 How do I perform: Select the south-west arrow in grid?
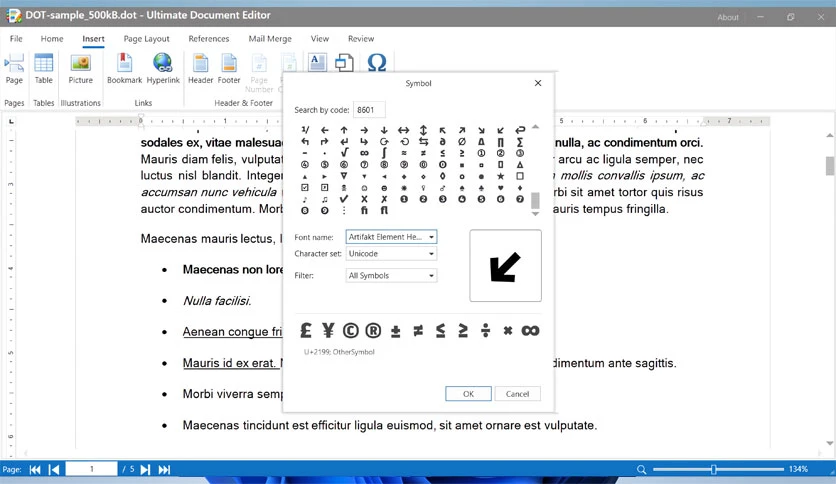pos(500,130)
